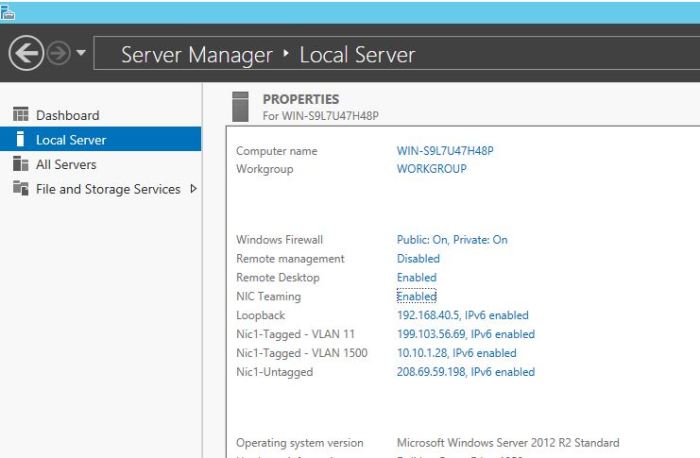Click the Local Server icon in sidebar

point(20,140)
